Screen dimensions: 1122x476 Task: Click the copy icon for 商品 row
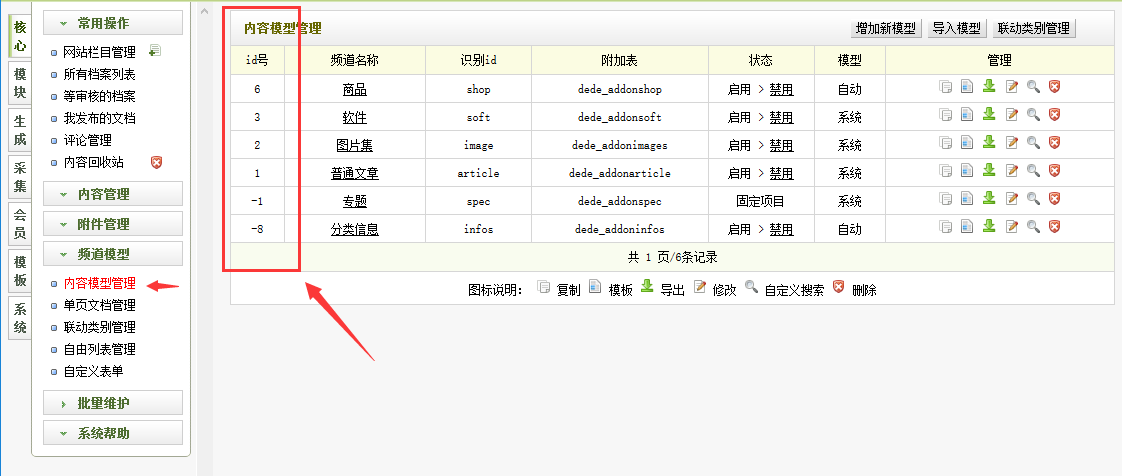(945, 88)
